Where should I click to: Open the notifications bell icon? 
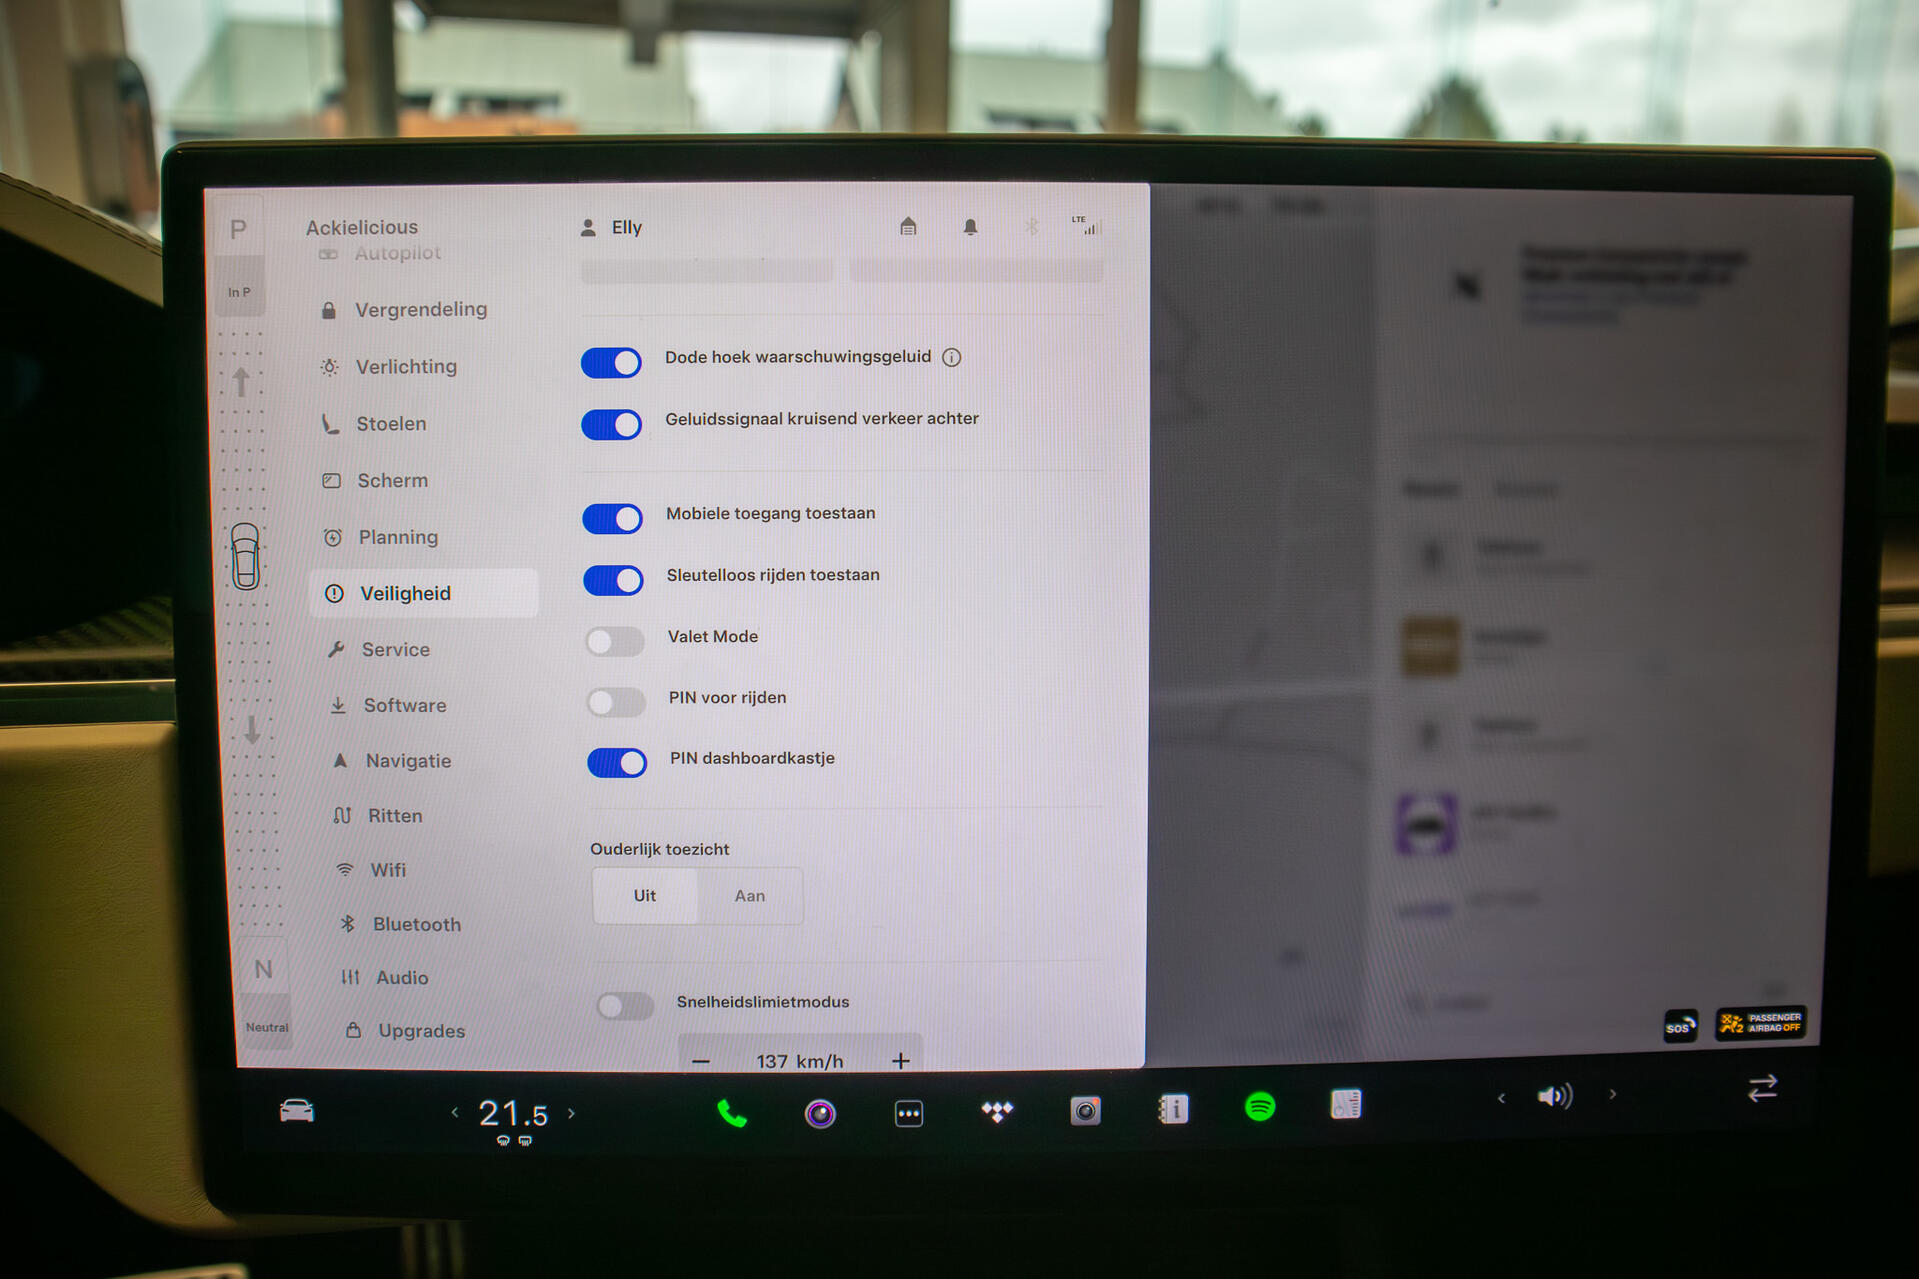tap(970, 227)
